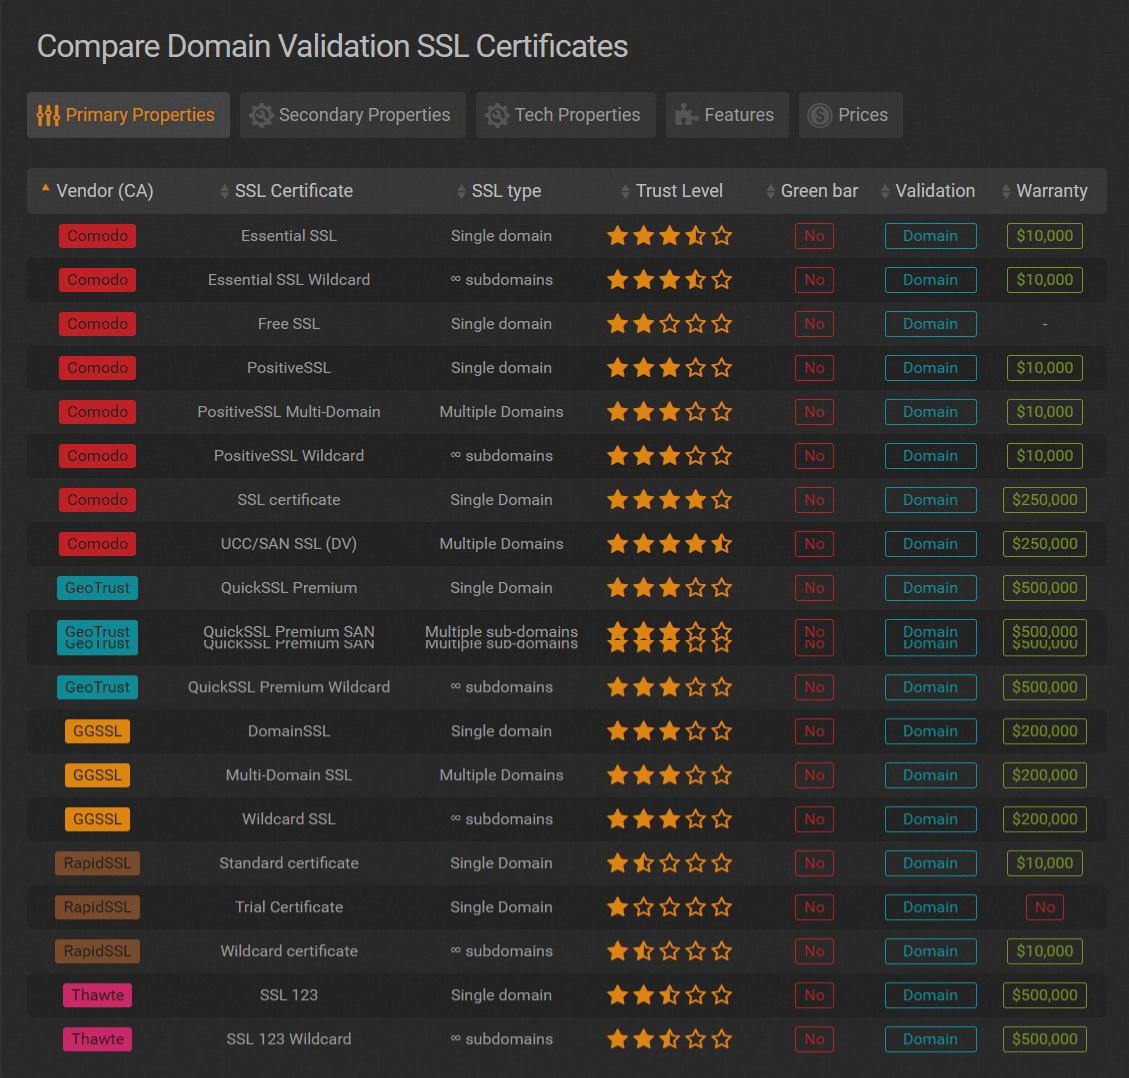The width and height of the screenshot is (1129, 1078).
Task: Open the Free SSL certificate
Action: [289, 323]
